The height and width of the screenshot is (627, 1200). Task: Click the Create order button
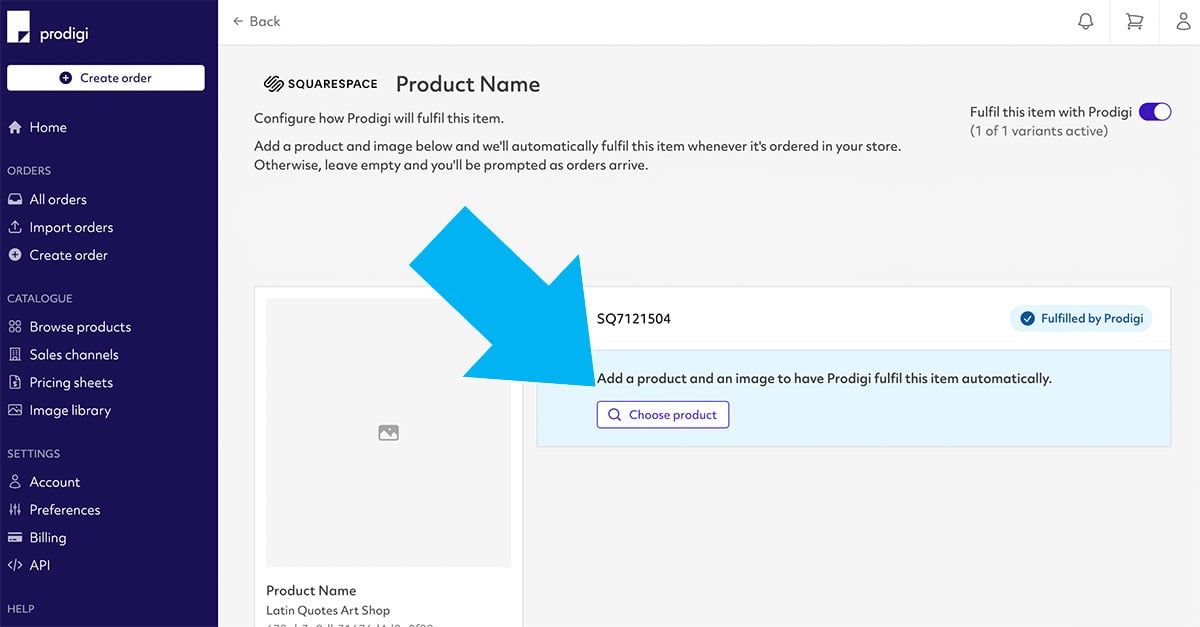[x=106, y=78]
